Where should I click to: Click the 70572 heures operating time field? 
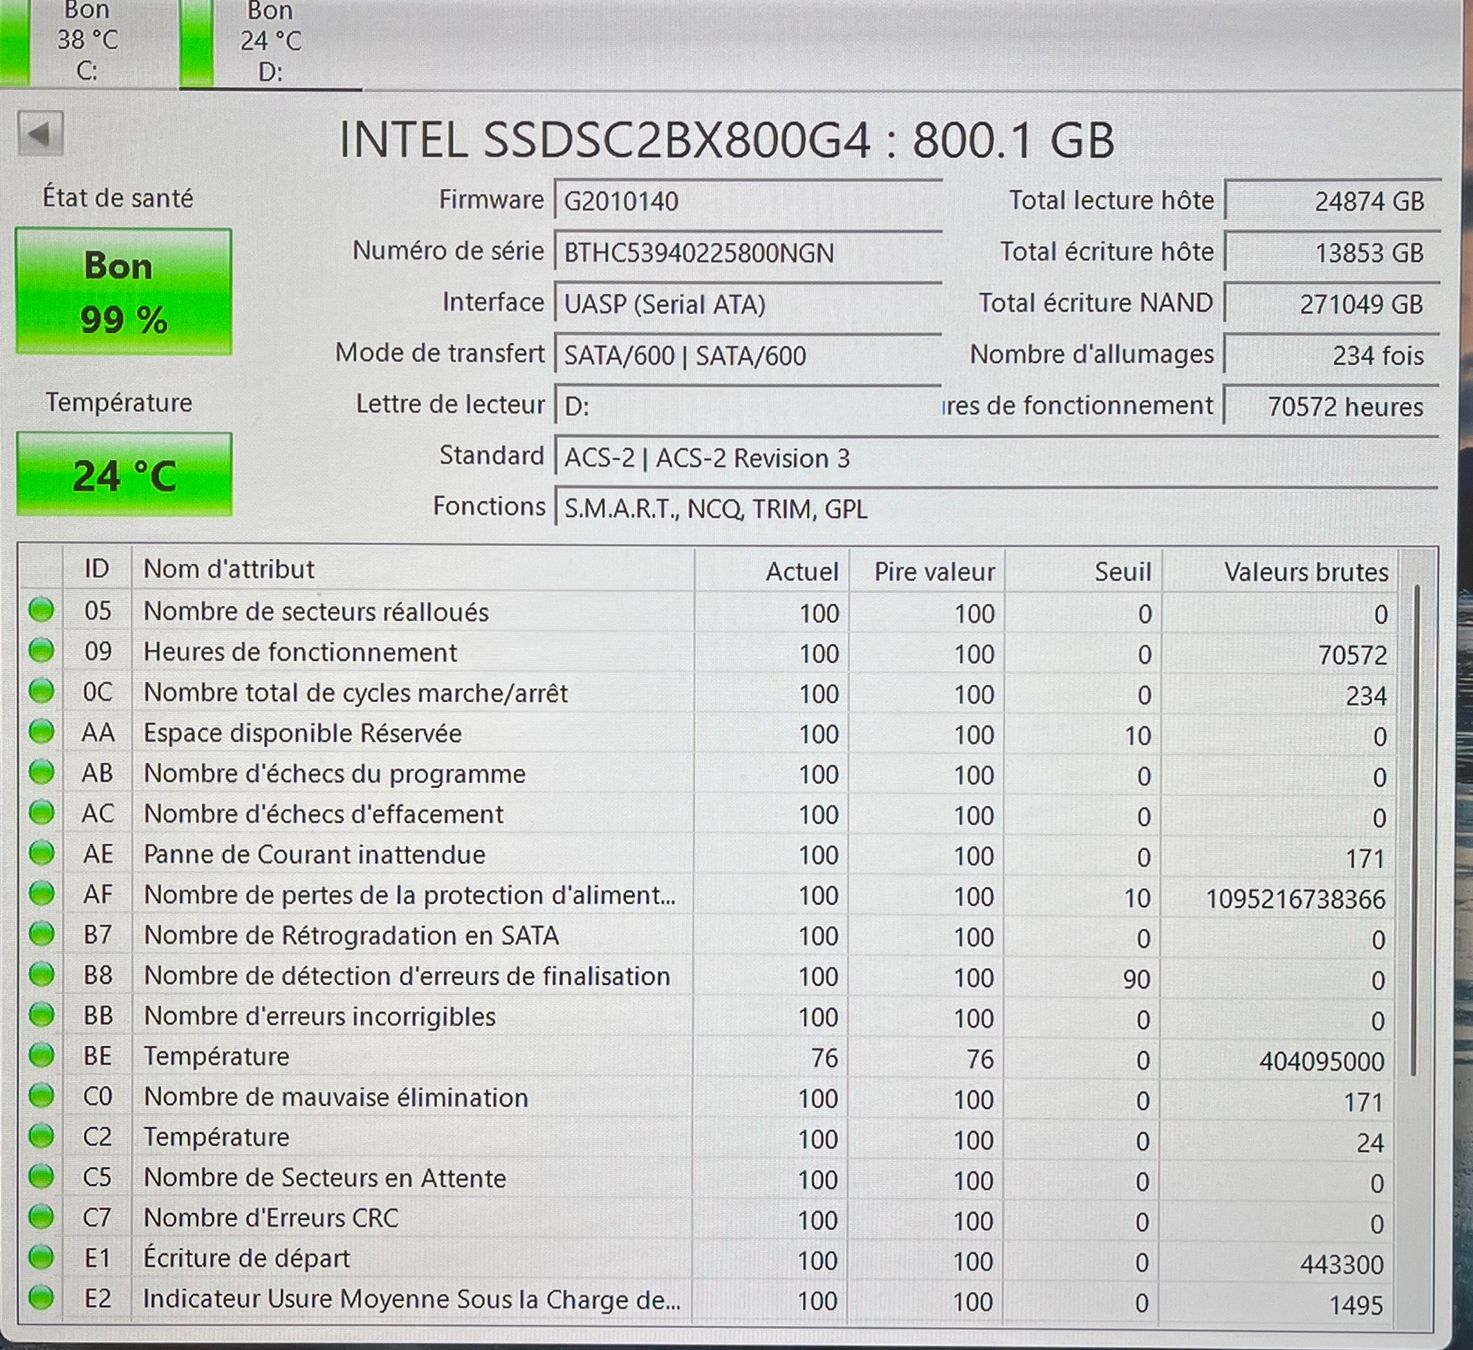[x=1332, y=406]
